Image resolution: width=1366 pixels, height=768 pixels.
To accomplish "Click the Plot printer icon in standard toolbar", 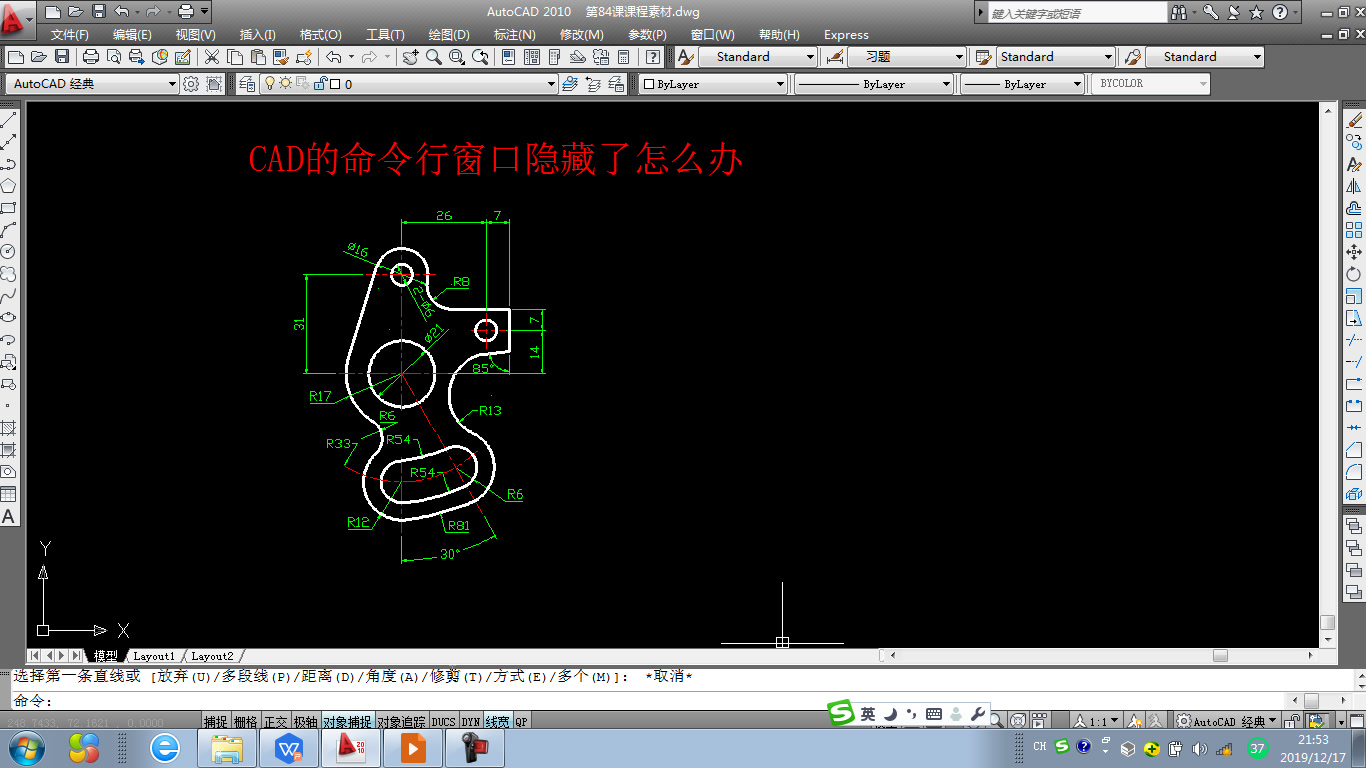I will point(91,57).
